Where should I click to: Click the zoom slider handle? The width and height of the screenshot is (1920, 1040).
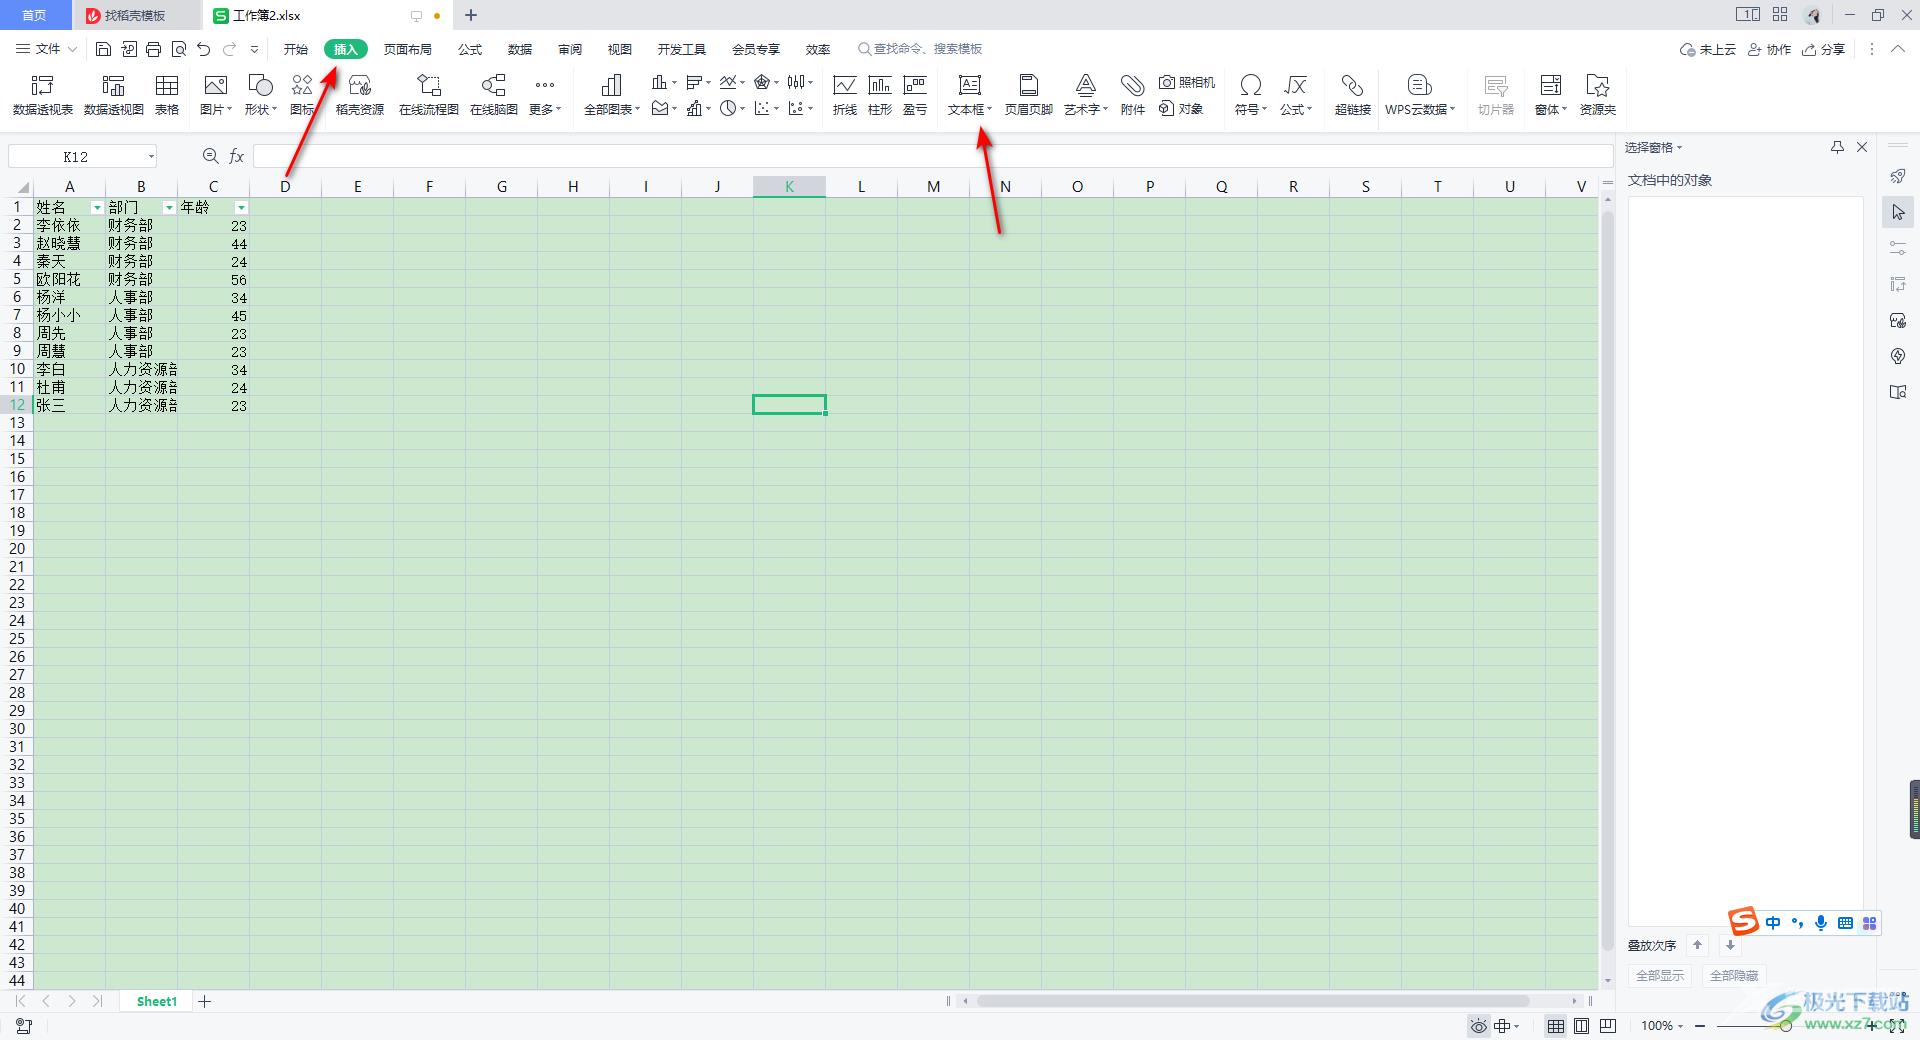pos(1786,1026)
